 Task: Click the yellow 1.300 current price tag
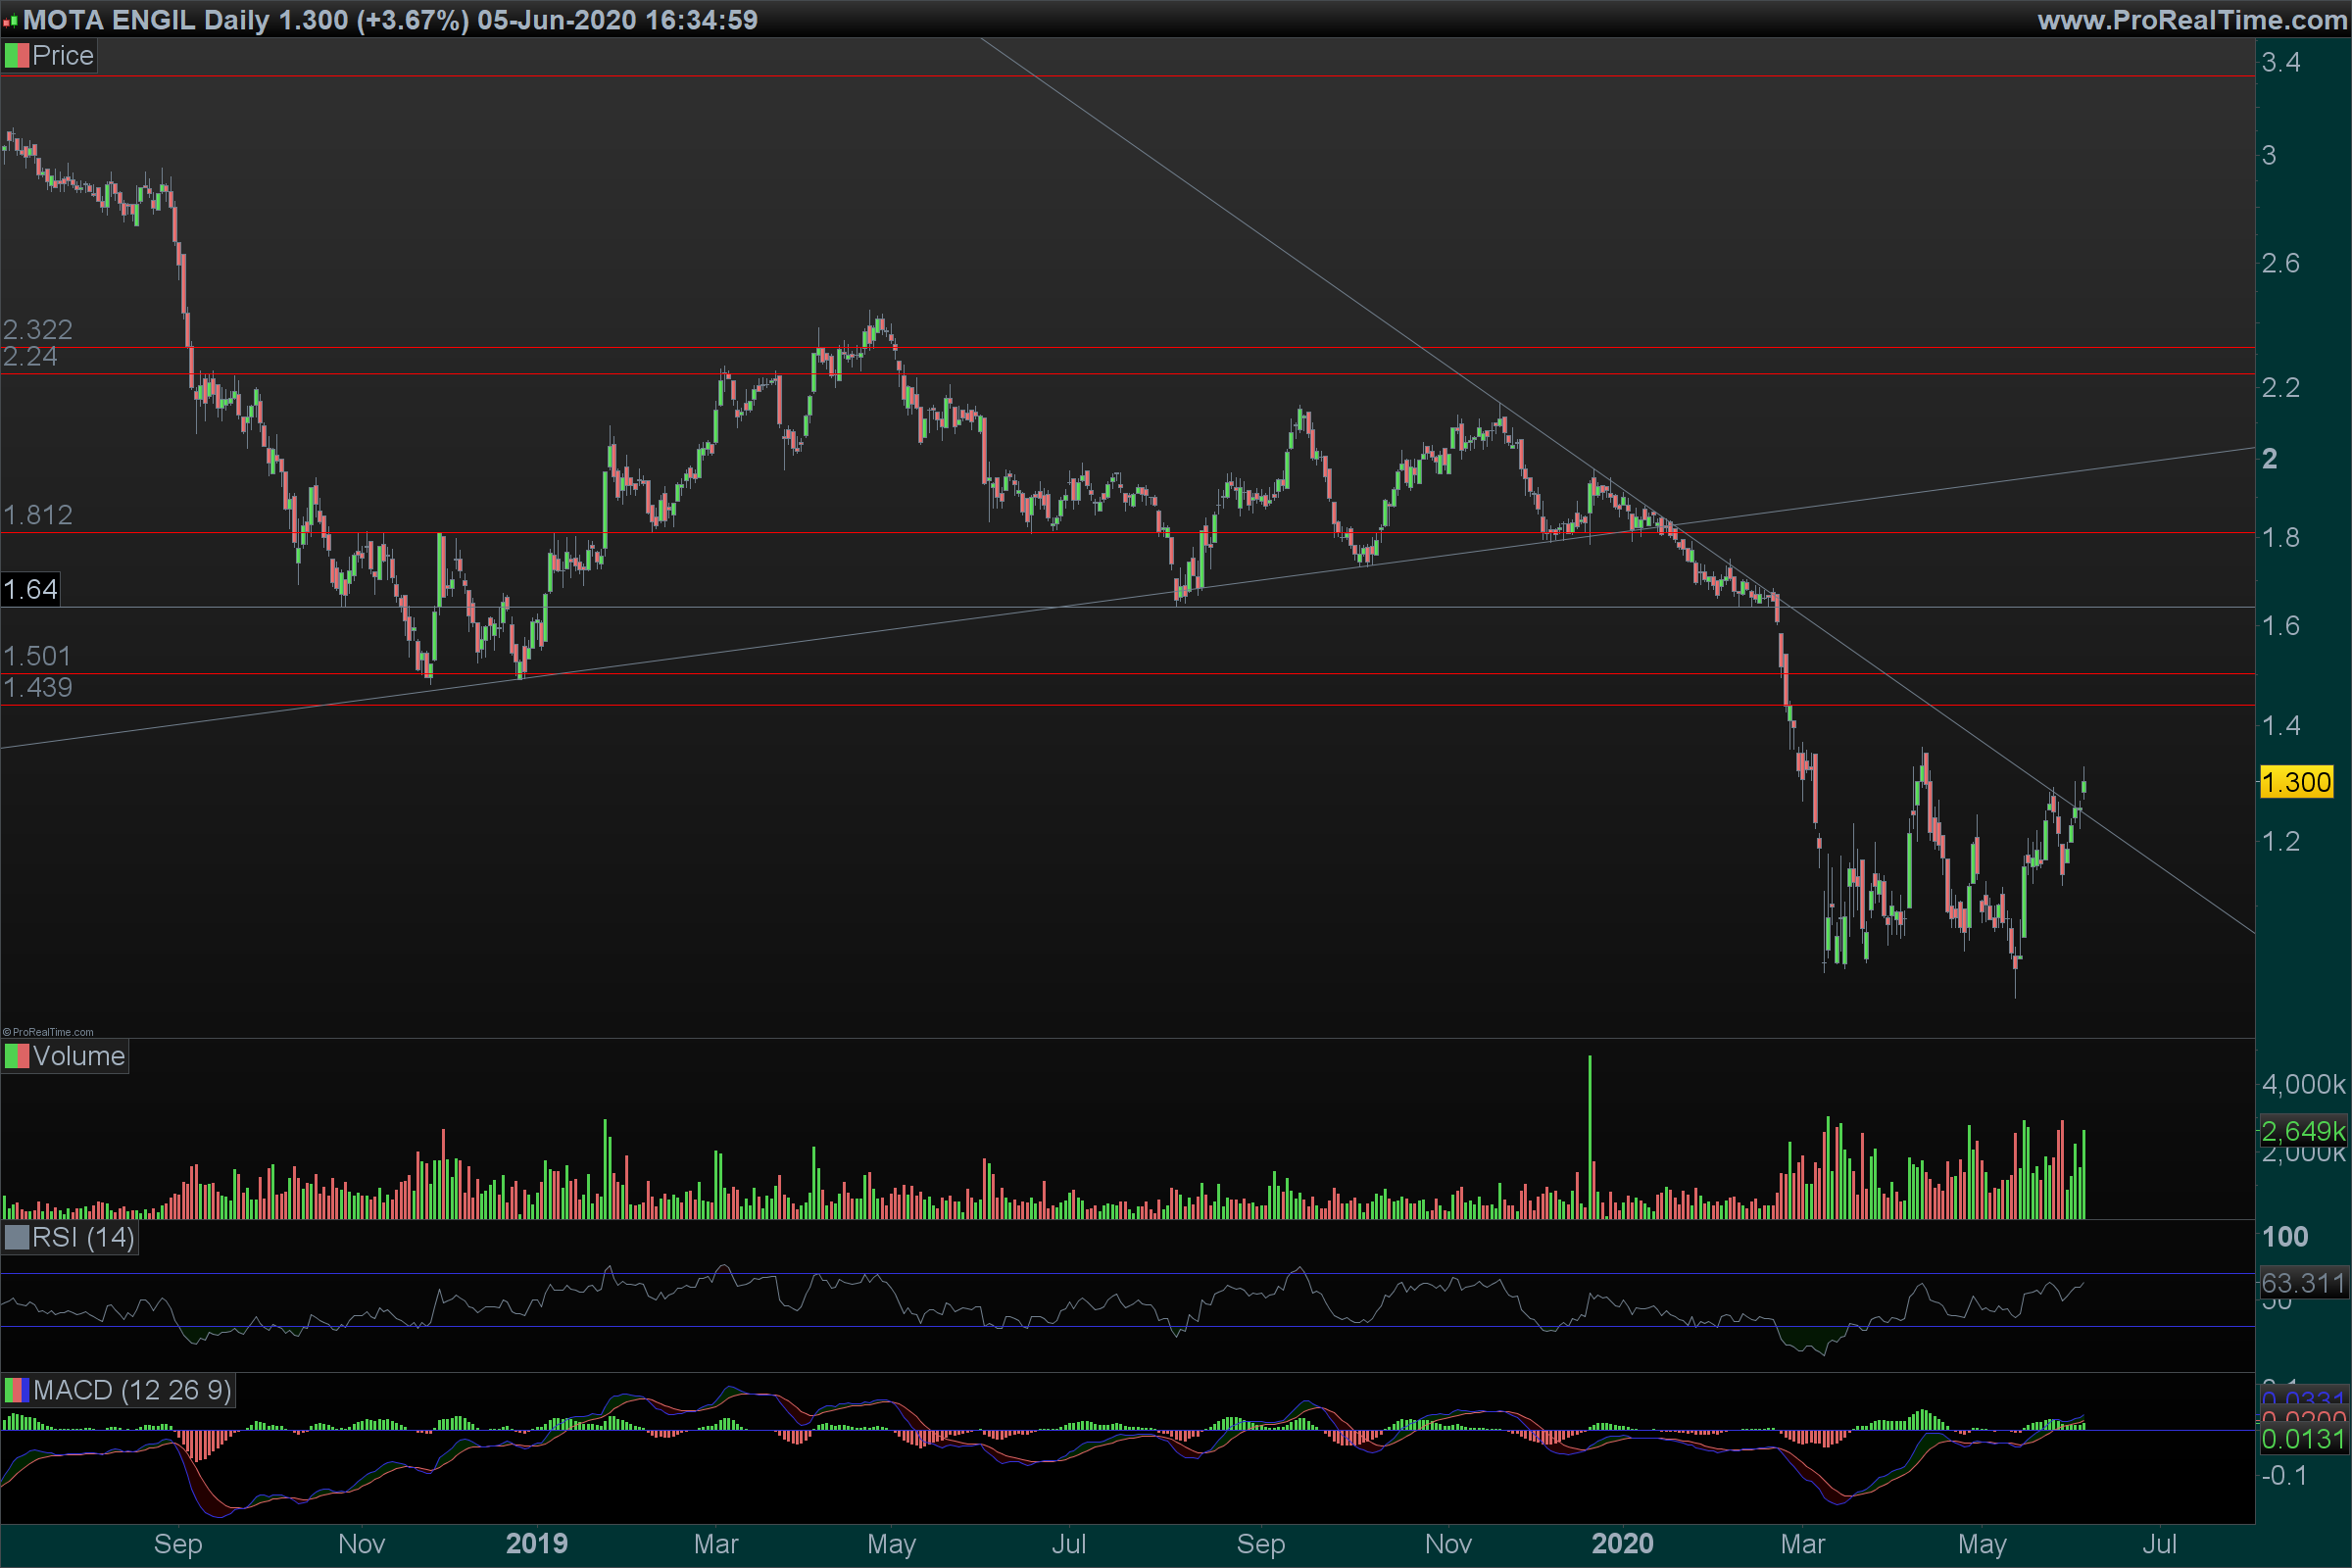click(2295, 782)
